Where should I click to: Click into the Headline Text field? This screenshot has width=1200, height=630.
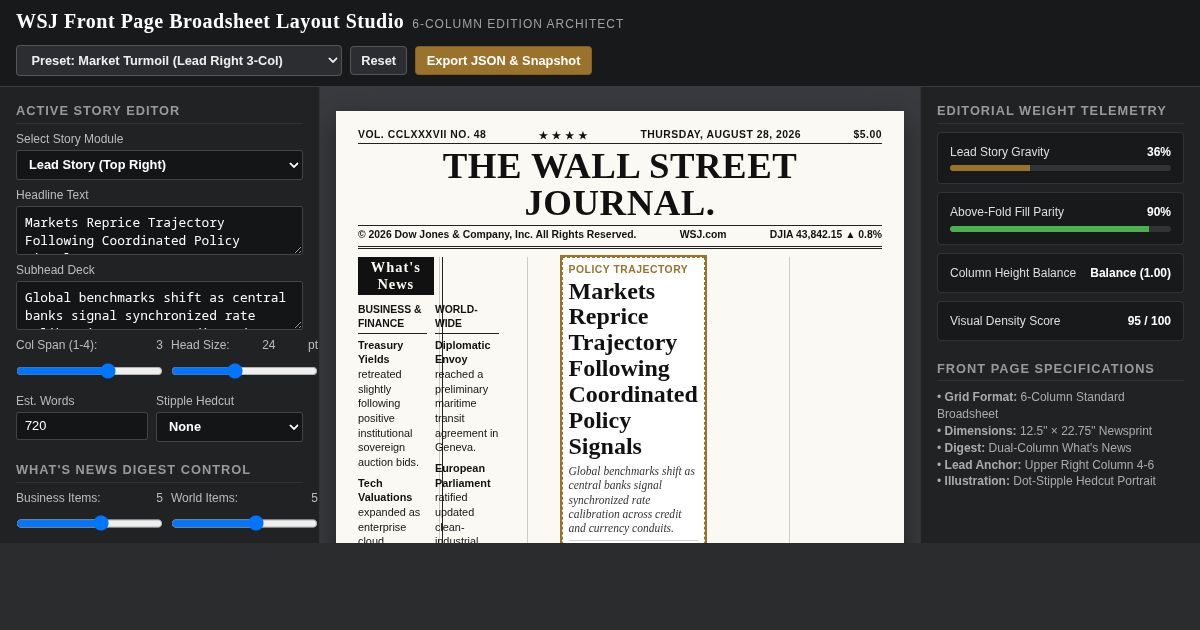pos(159,230)
